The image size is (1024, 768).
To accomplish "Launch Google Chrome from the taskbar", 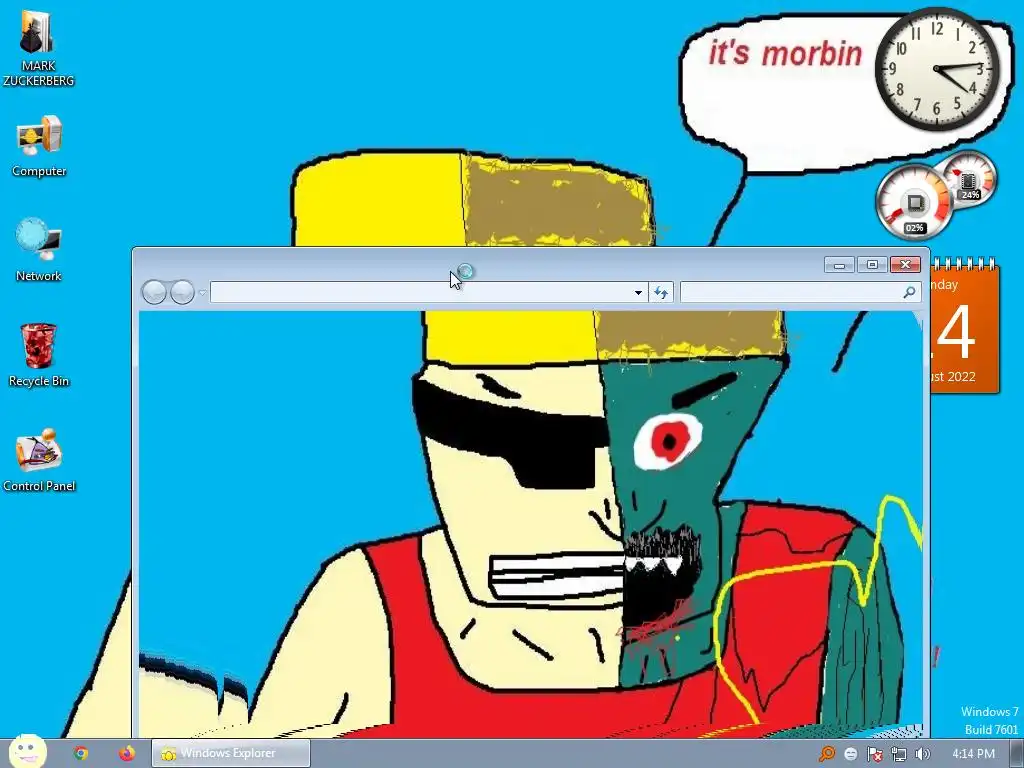I will [81, 753].
